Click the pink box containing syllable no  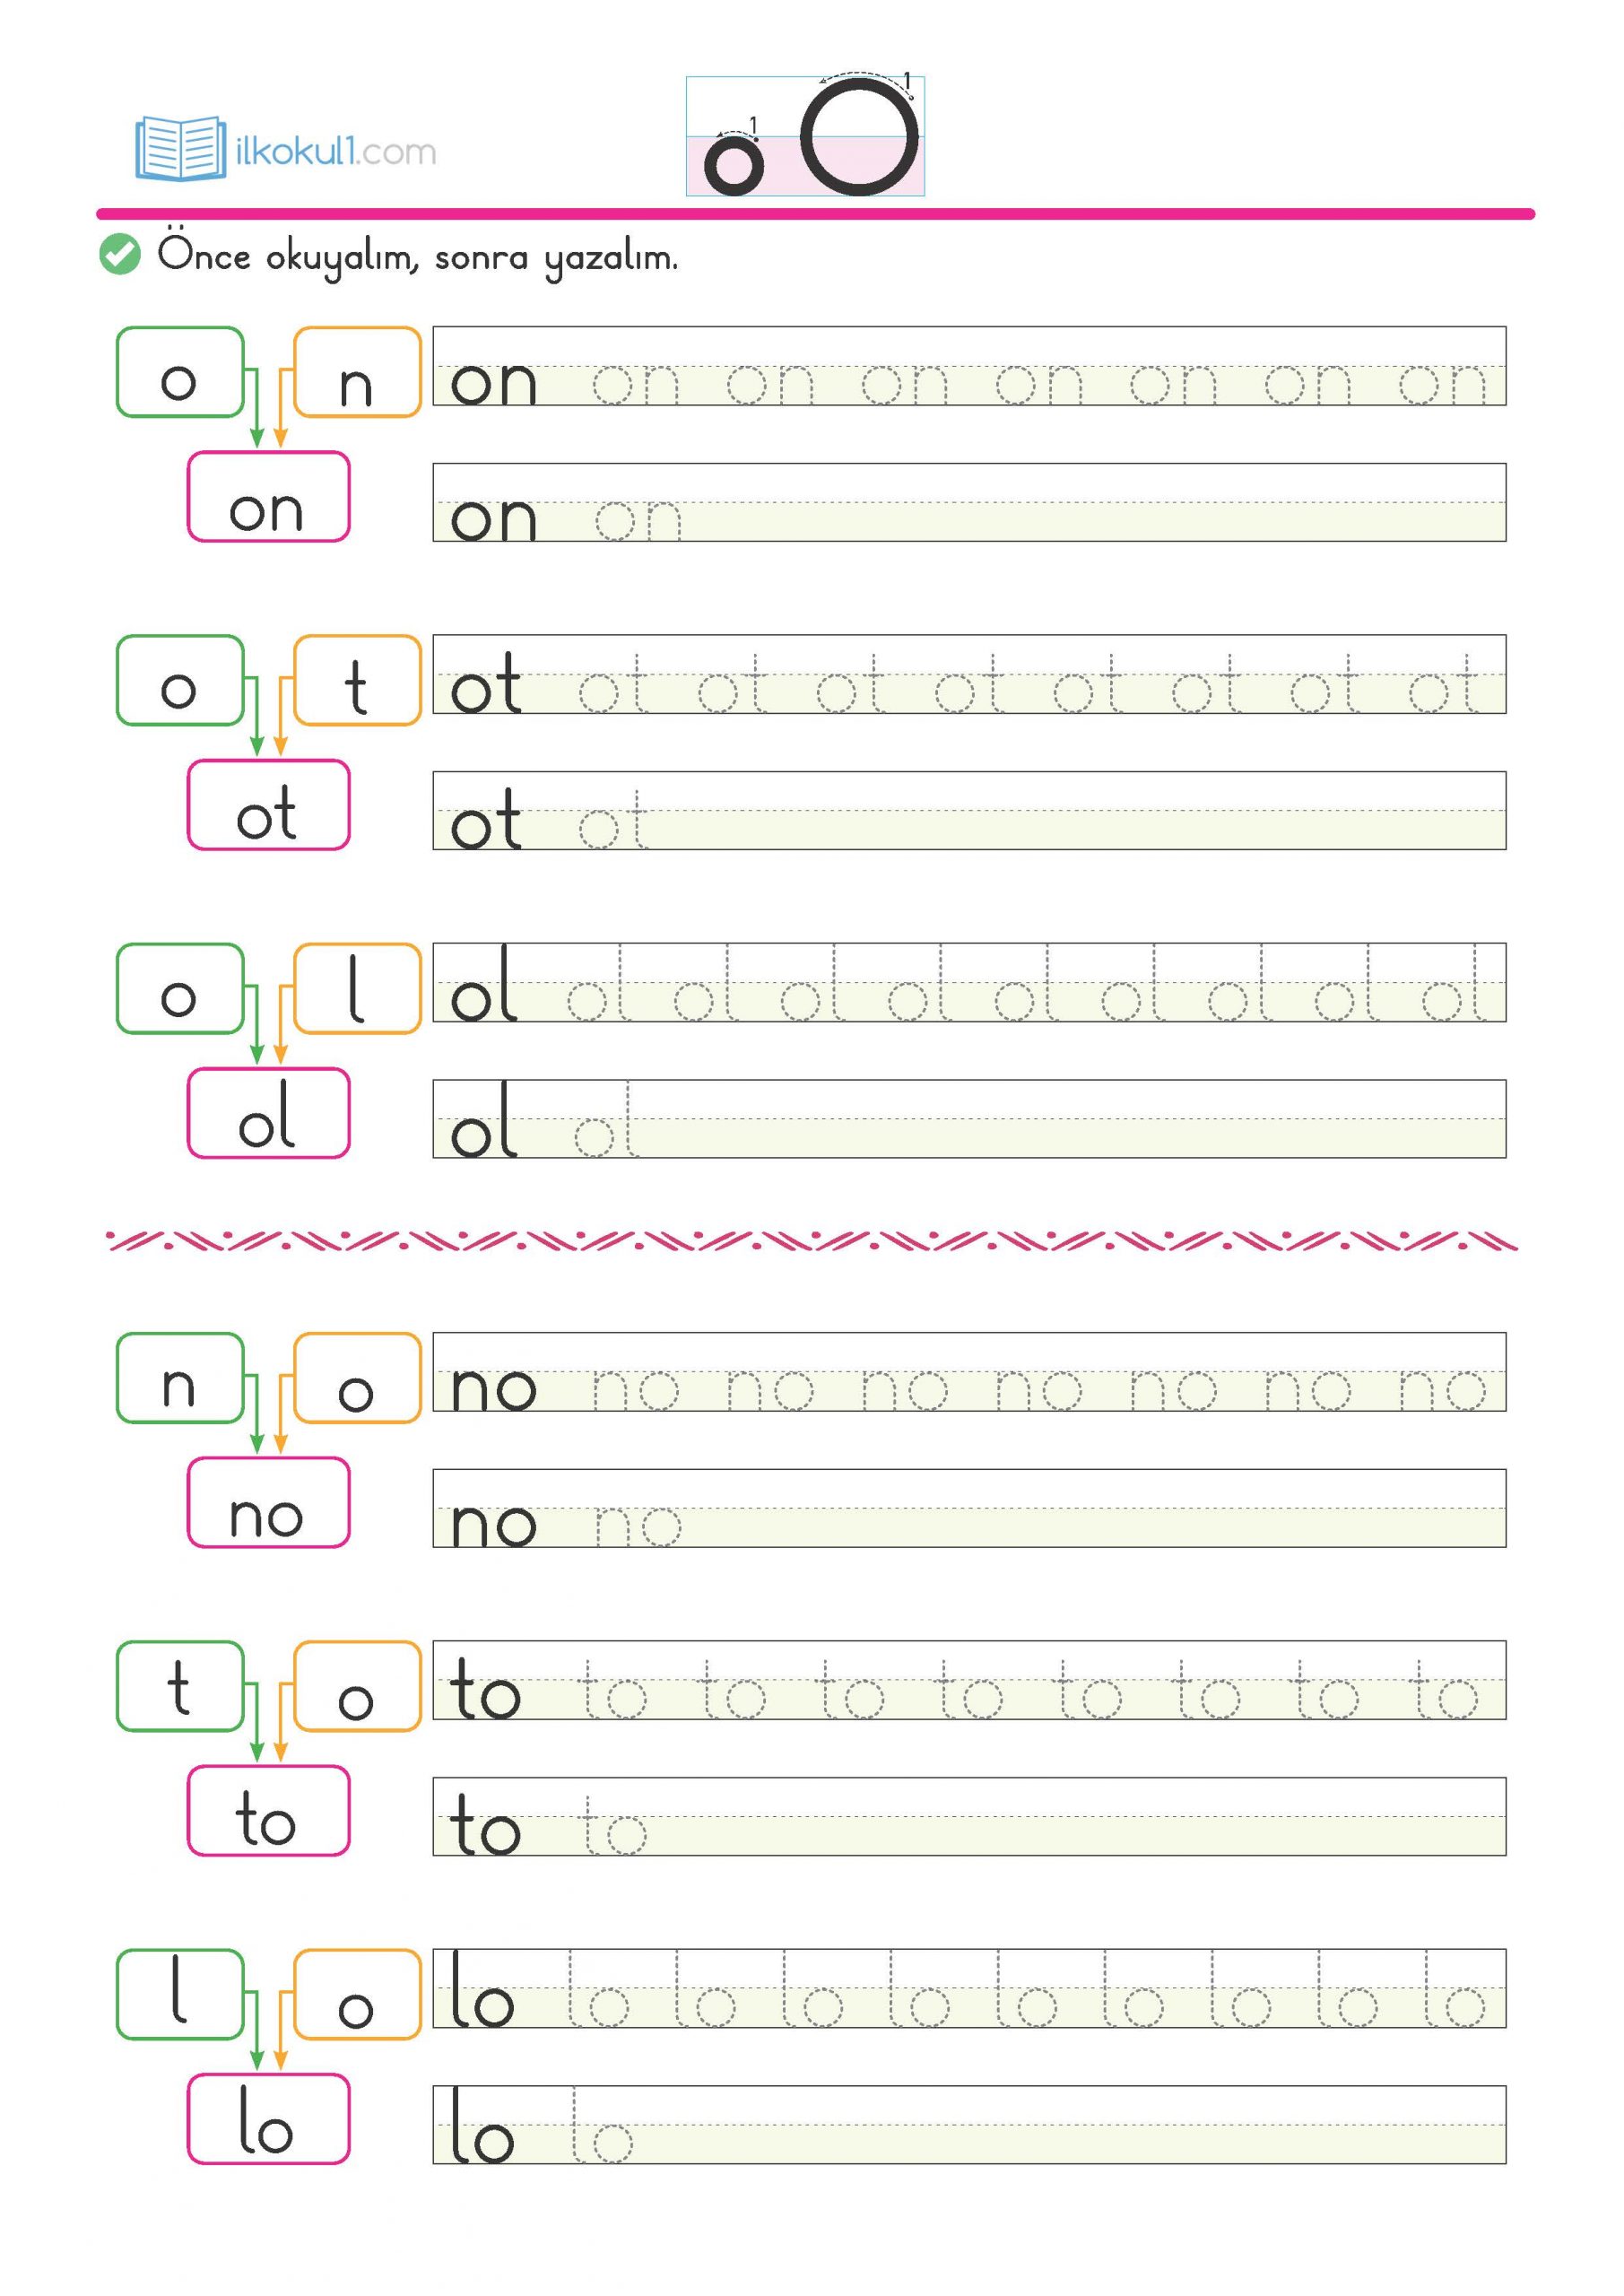coord(268,1503)
